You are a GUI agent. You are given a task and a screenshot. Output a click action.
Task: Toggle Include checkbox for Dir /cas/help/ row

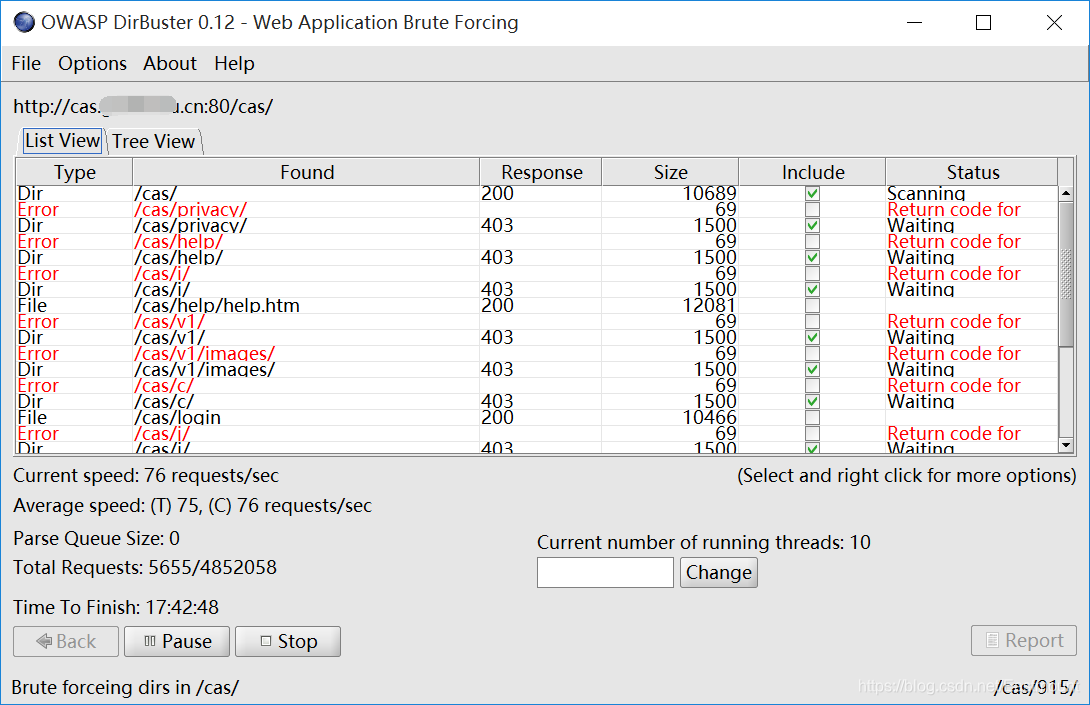coord(812,257)
